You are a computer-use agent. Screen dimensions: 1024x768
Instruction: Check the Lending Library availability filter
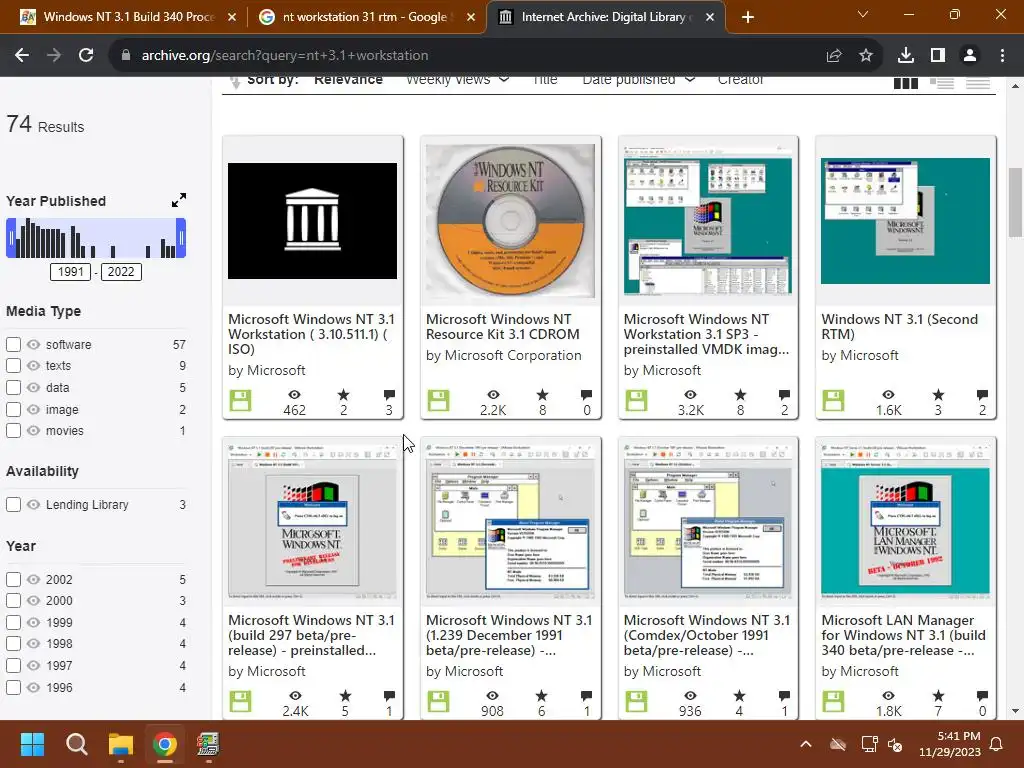pos(13,505)
